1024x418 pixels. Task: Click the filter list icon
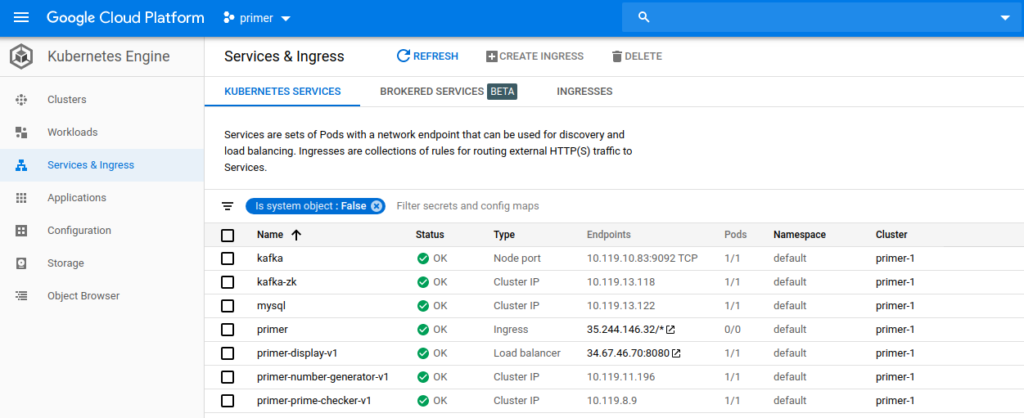pos(227,206)
